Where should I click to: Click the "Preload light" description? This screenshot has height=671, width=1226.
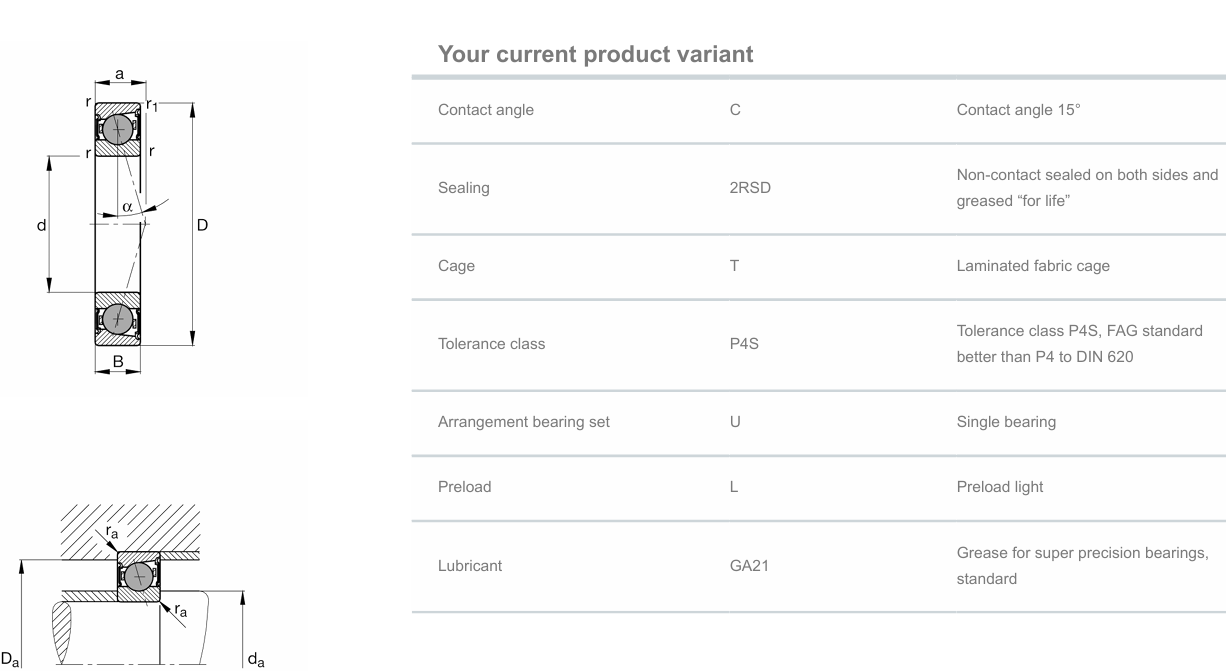coord(1000,488)
